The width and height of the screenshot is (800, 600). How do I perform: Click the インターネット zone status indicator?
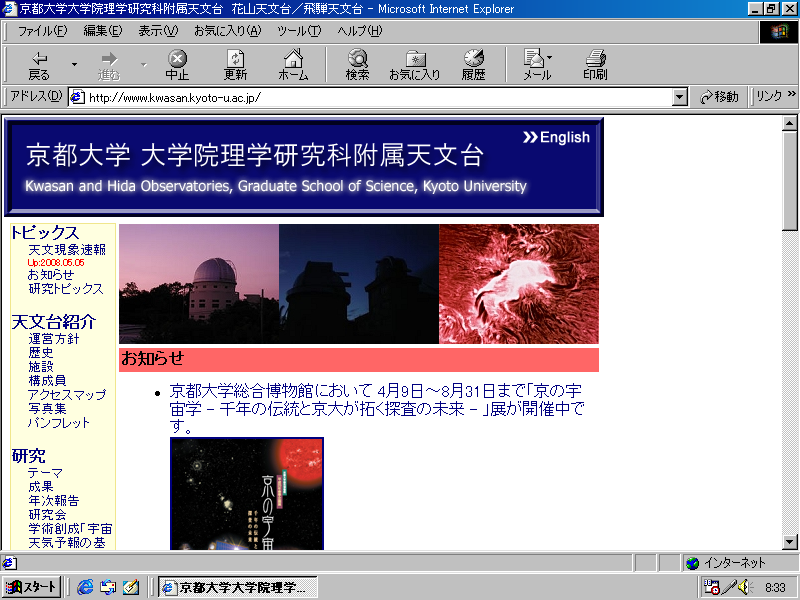click(x=739, y=563)
